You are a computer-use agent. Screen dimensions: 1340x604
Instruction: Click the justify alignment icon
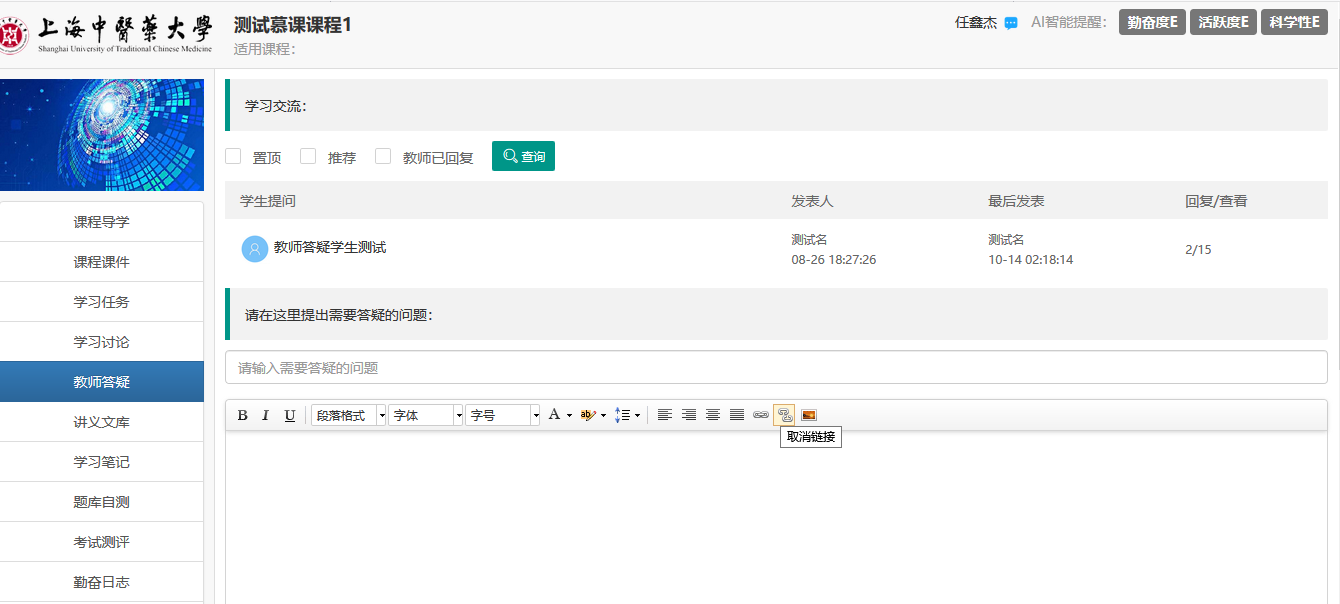[737, 415]
